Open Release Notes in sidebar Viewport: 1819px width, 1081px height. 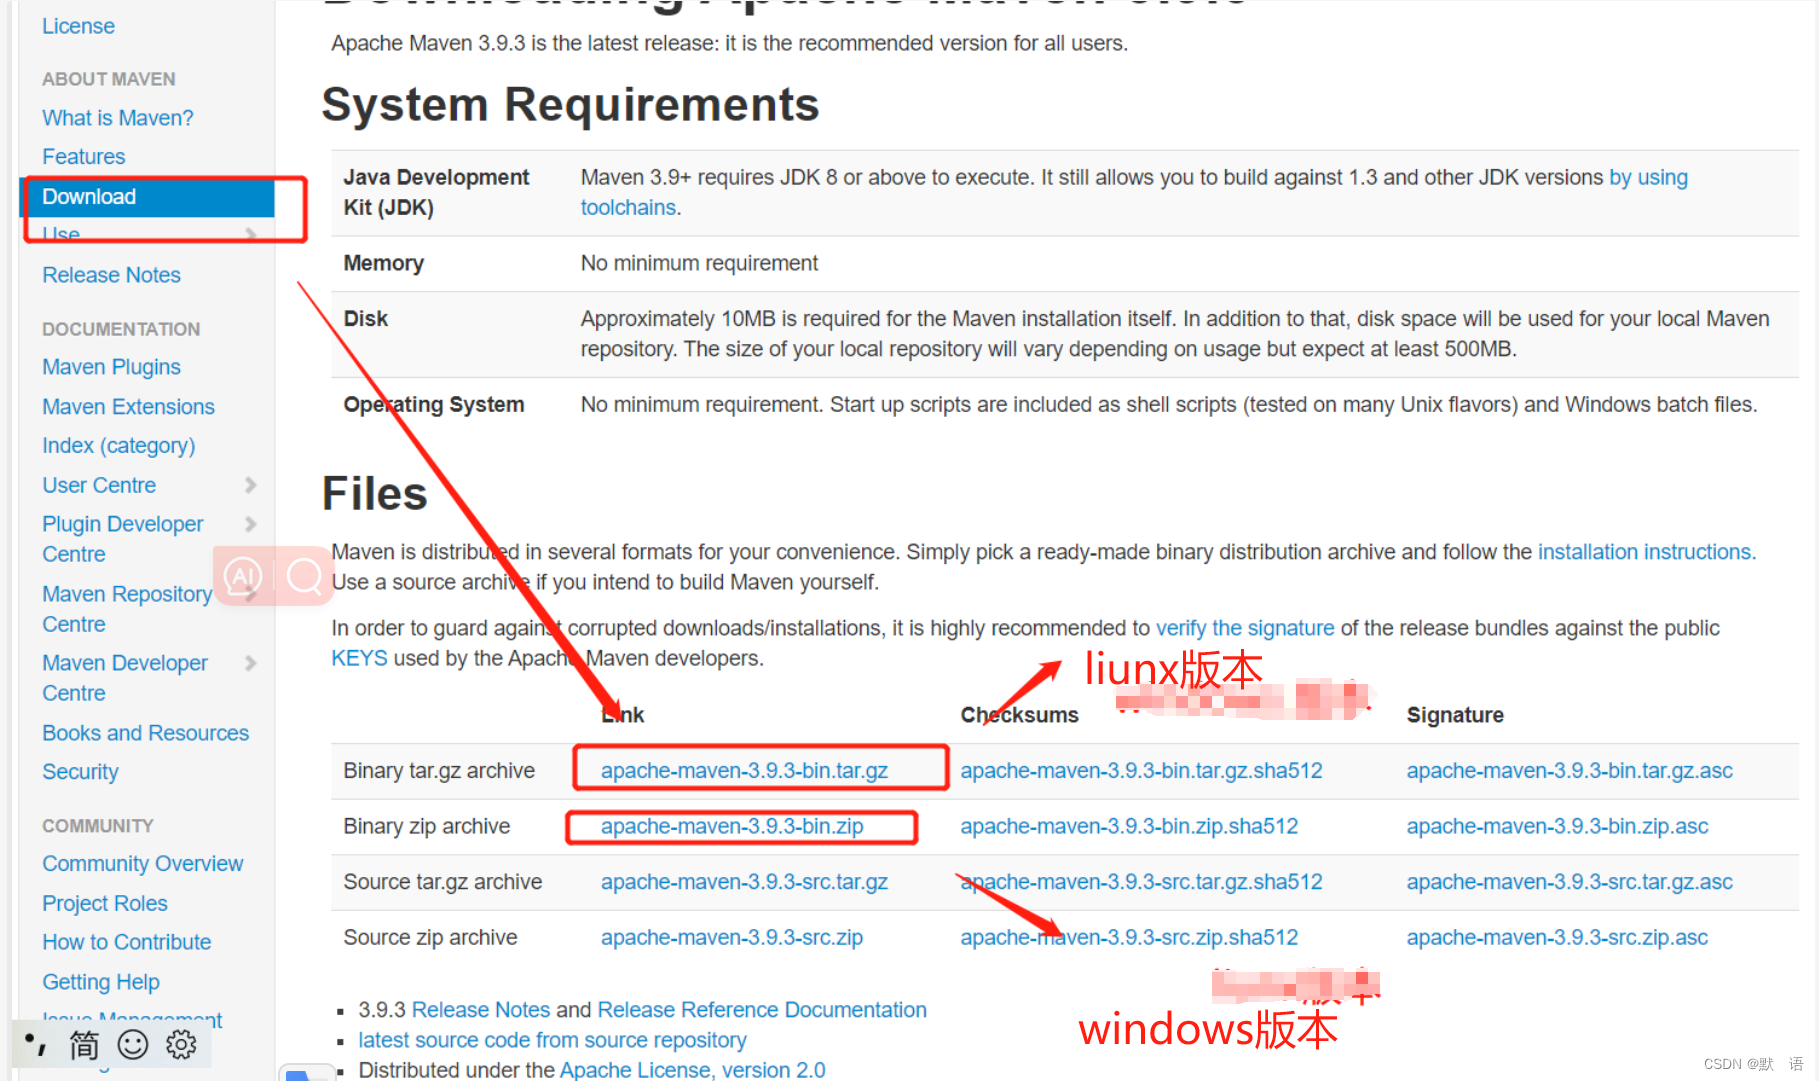click(x=112, y=275)
